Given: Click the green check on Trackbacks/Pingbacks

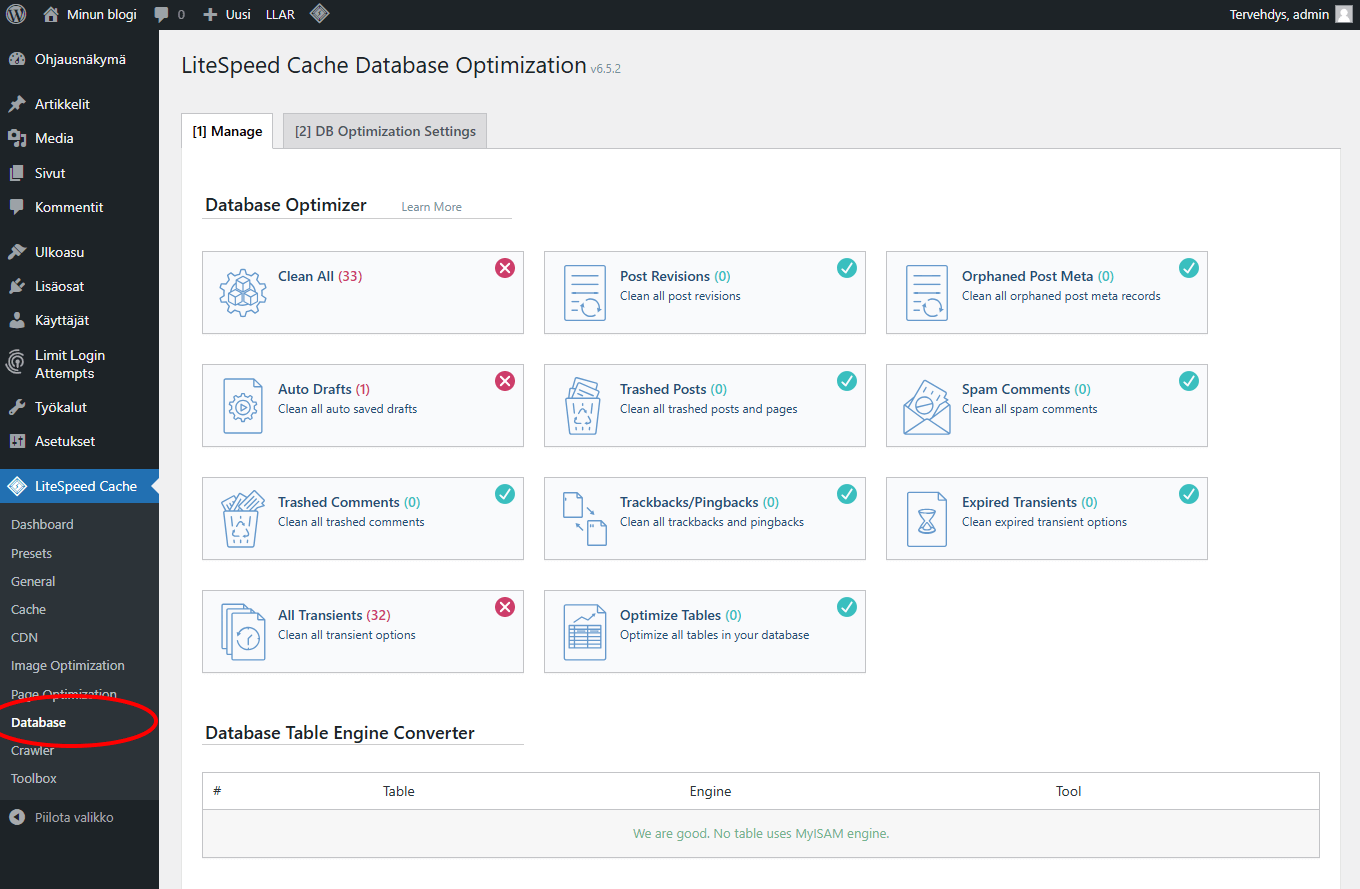Looking at the screenshot, I should [847, 494].
